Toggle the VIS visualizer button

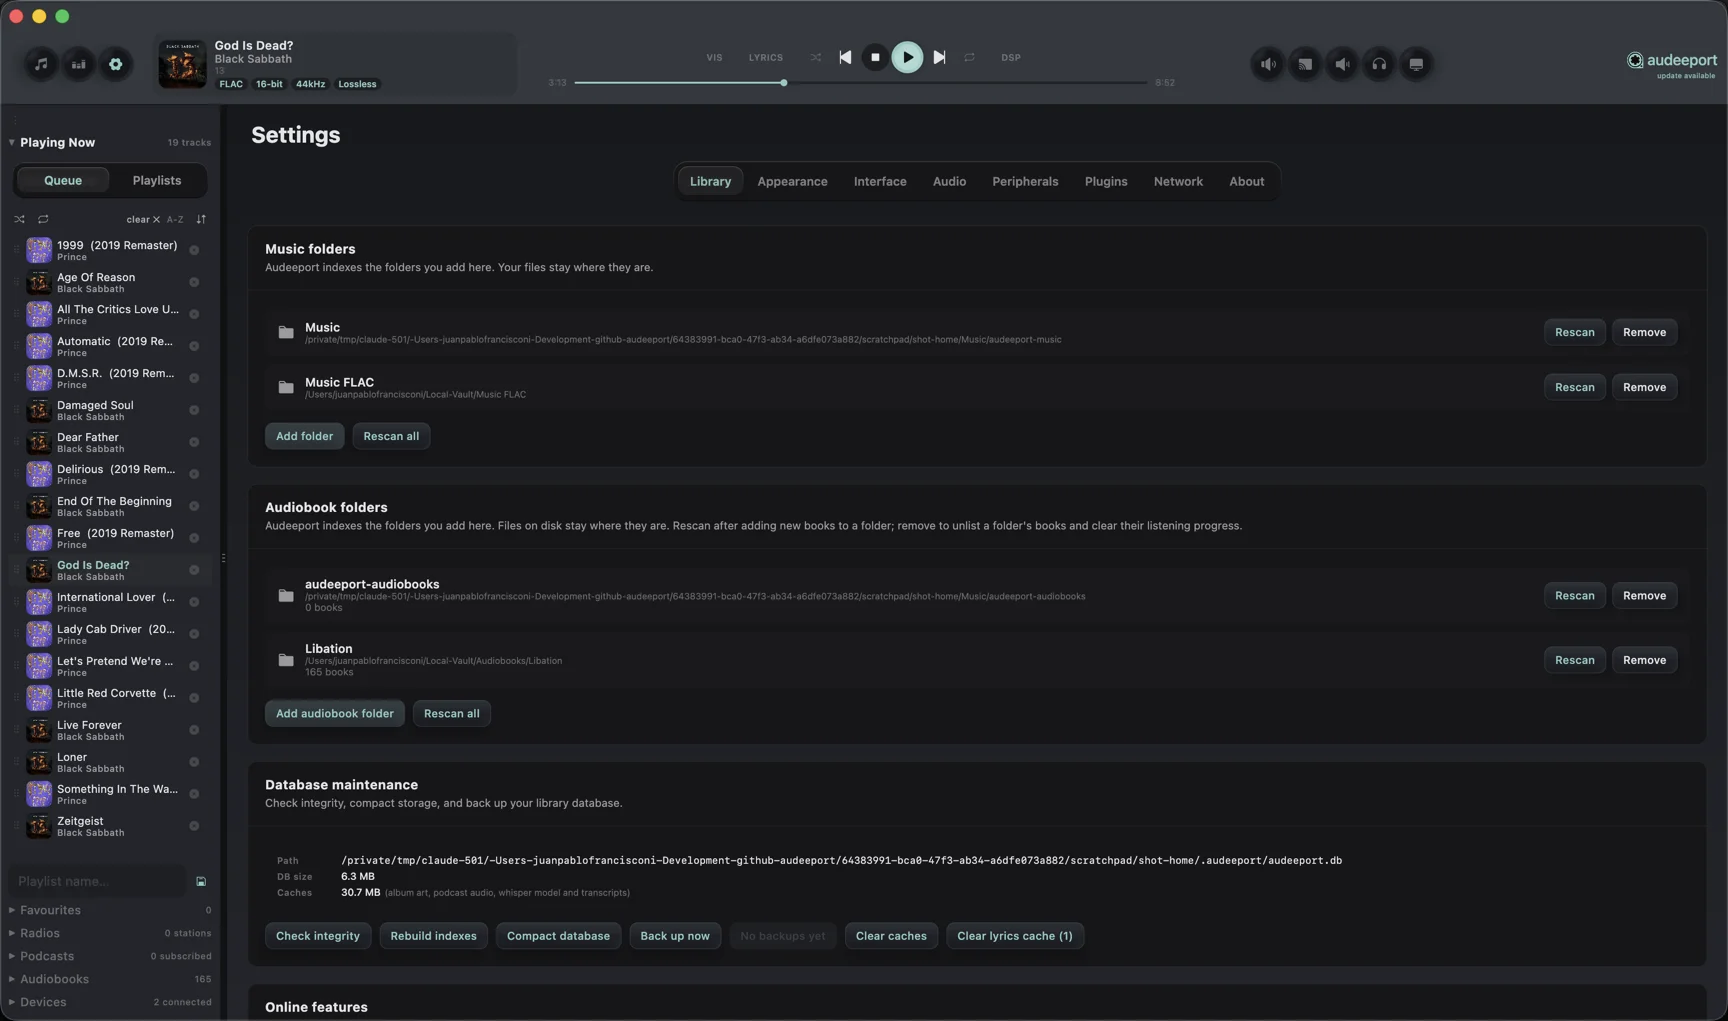click(x=714, y=57)
